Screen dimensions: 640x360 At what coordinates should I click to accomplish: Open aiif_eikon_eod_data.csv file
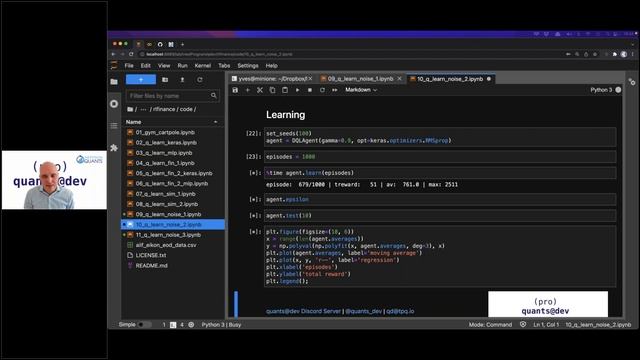[166, 245]
